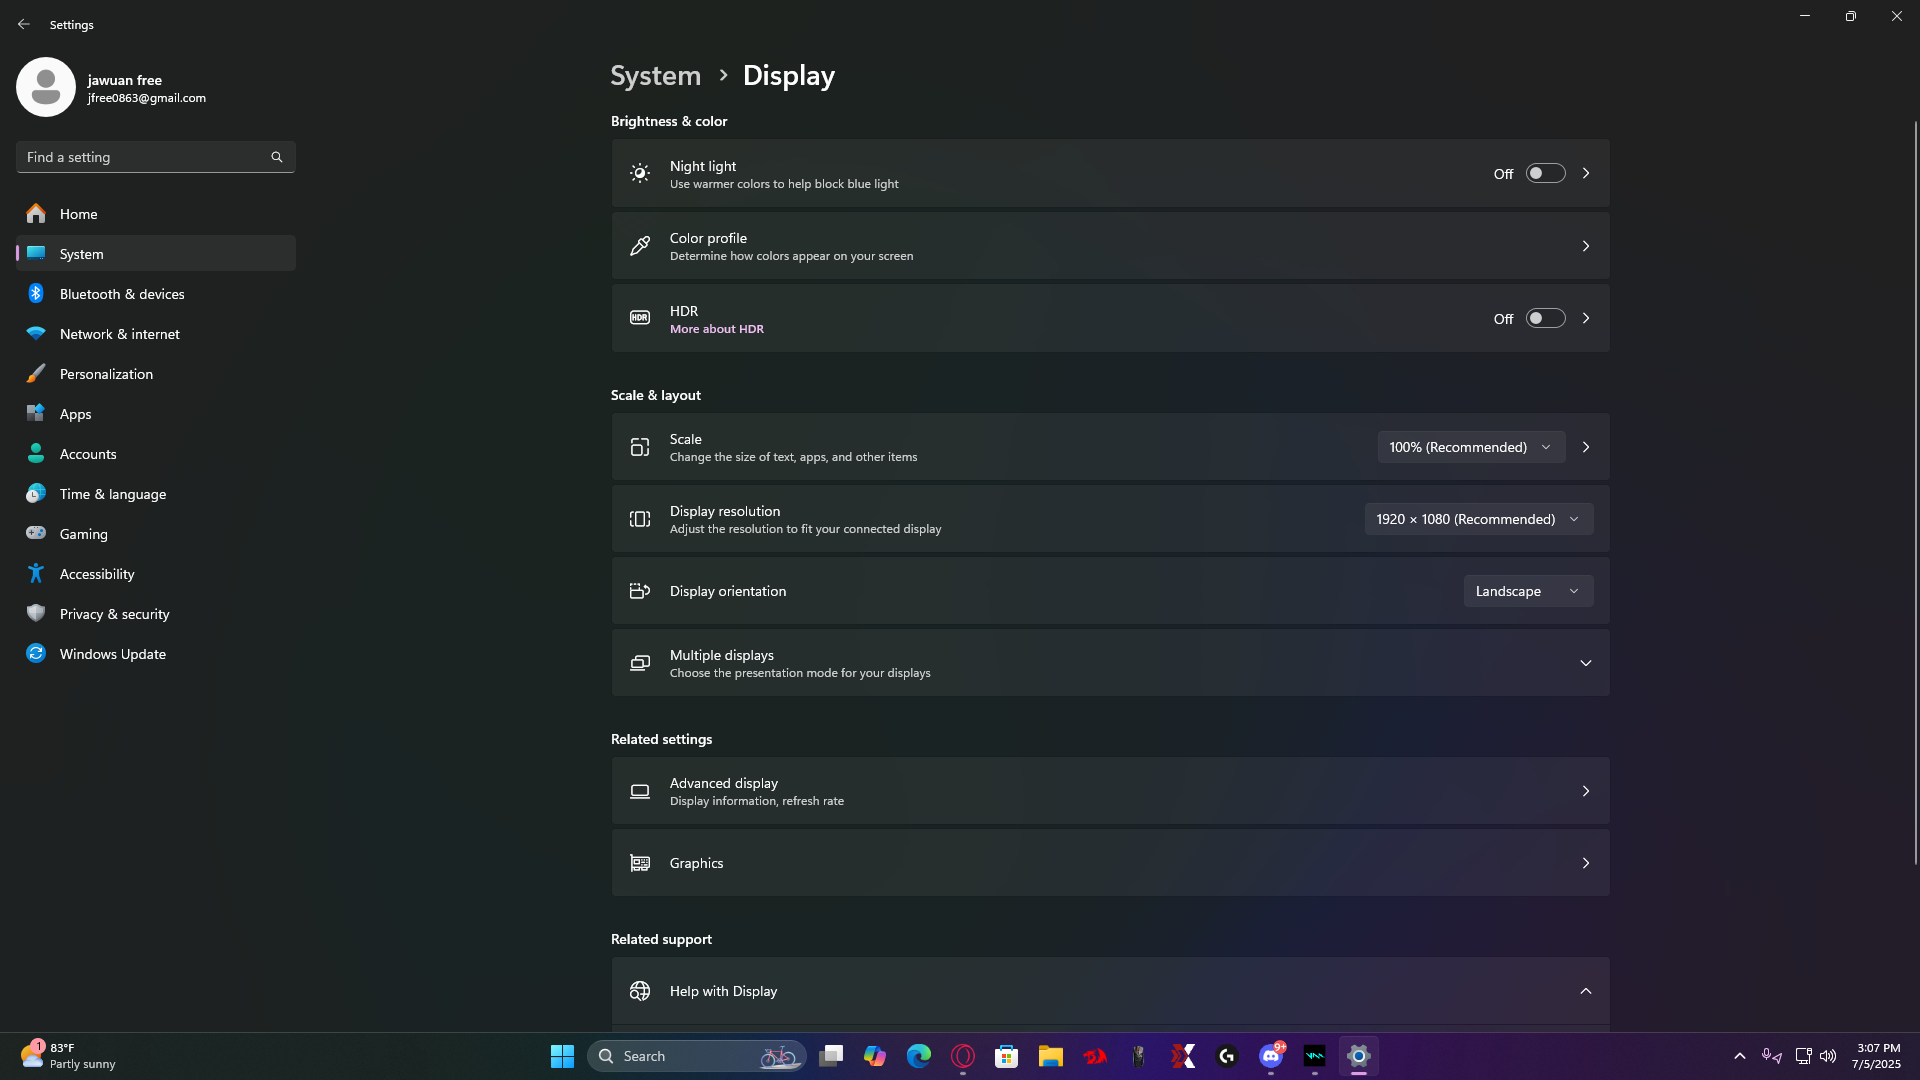Turn on the Night light toggle
1920x1080 pixels.
[x=1545, y=174]
